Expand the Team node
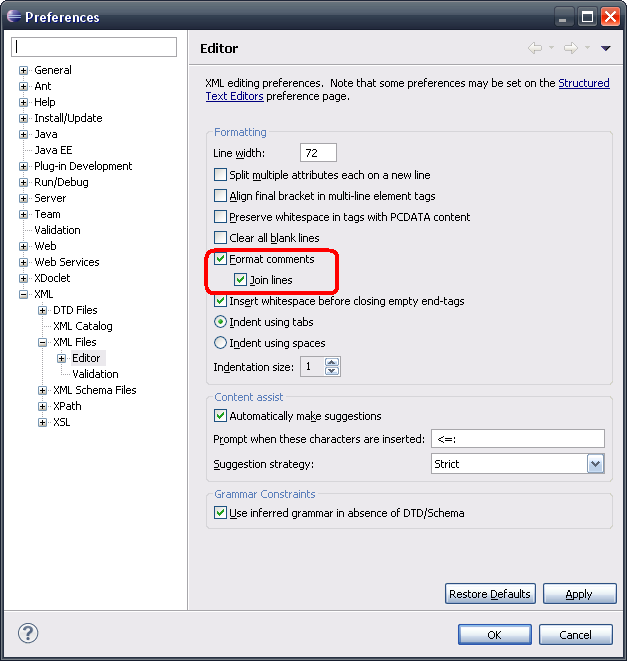The height and width of the screenshot is (661, 627). tap(24, 215)
